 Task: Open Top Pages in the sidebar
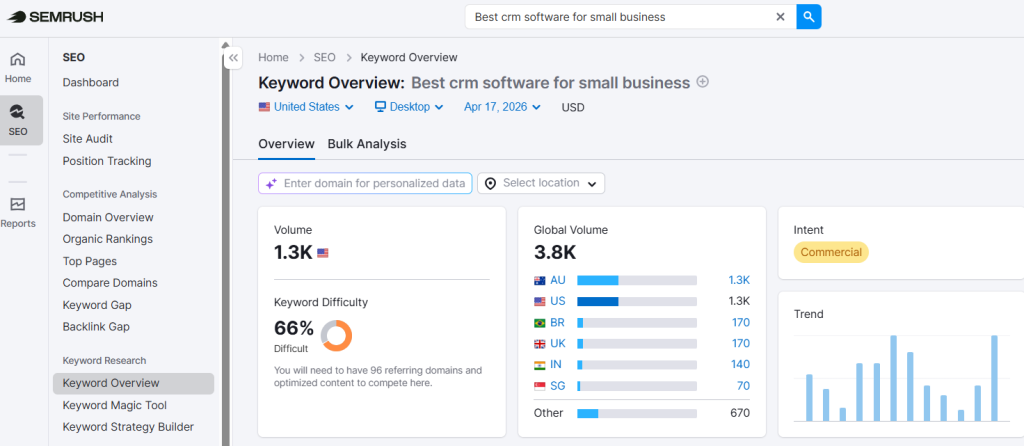click(x=89, y=261)
